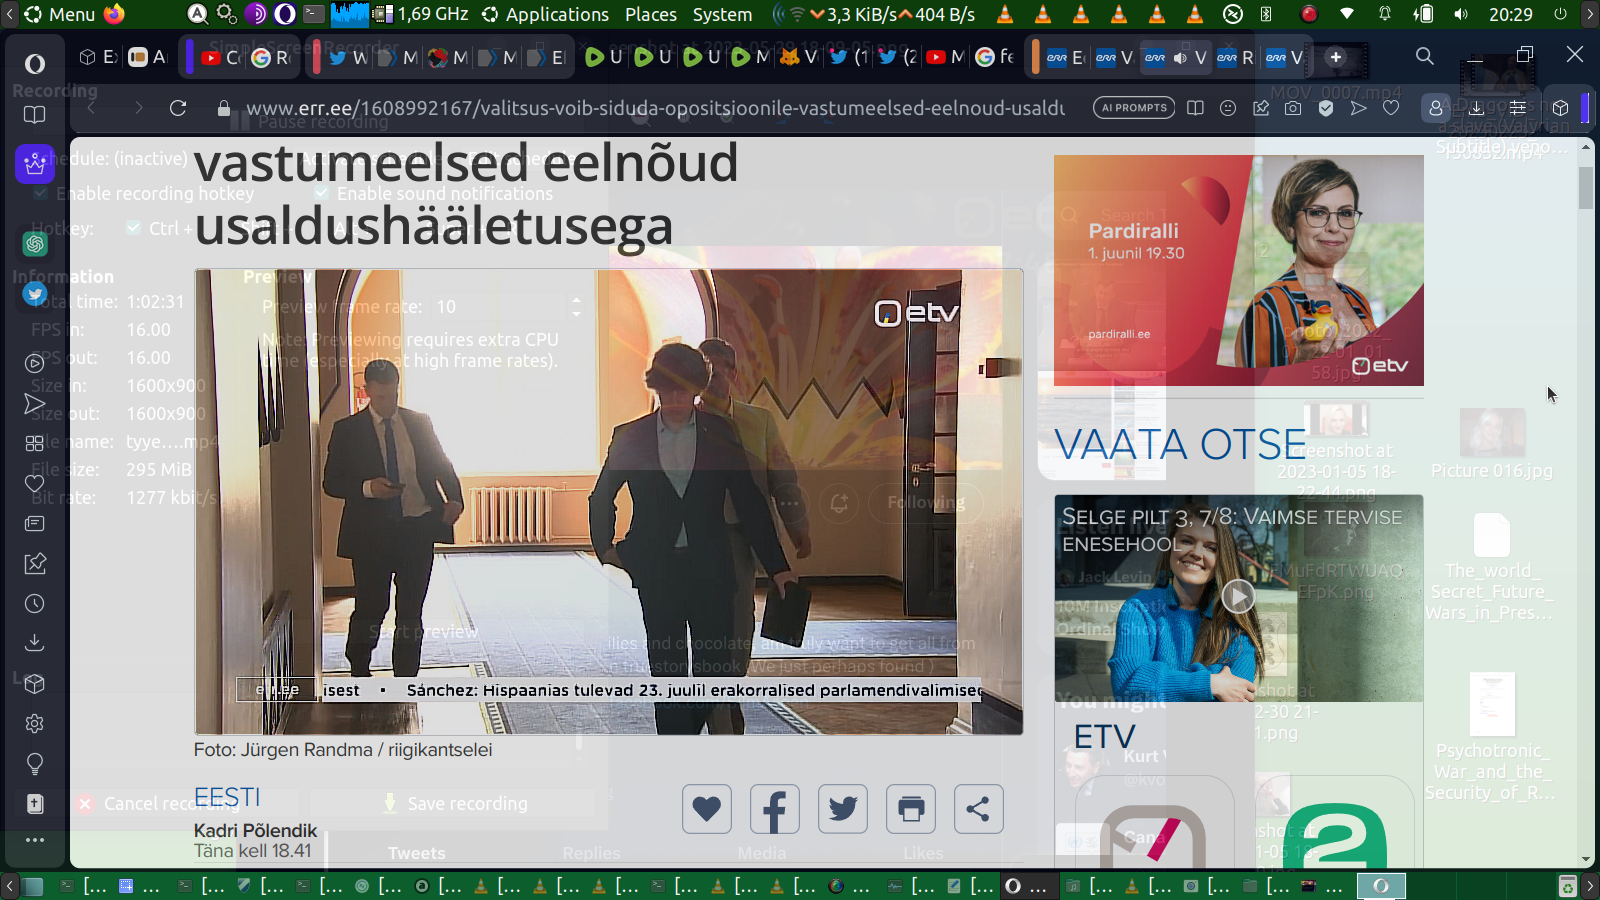
Task: Search open tabs with magnifier icon
Action: (x=1425, y=57)
